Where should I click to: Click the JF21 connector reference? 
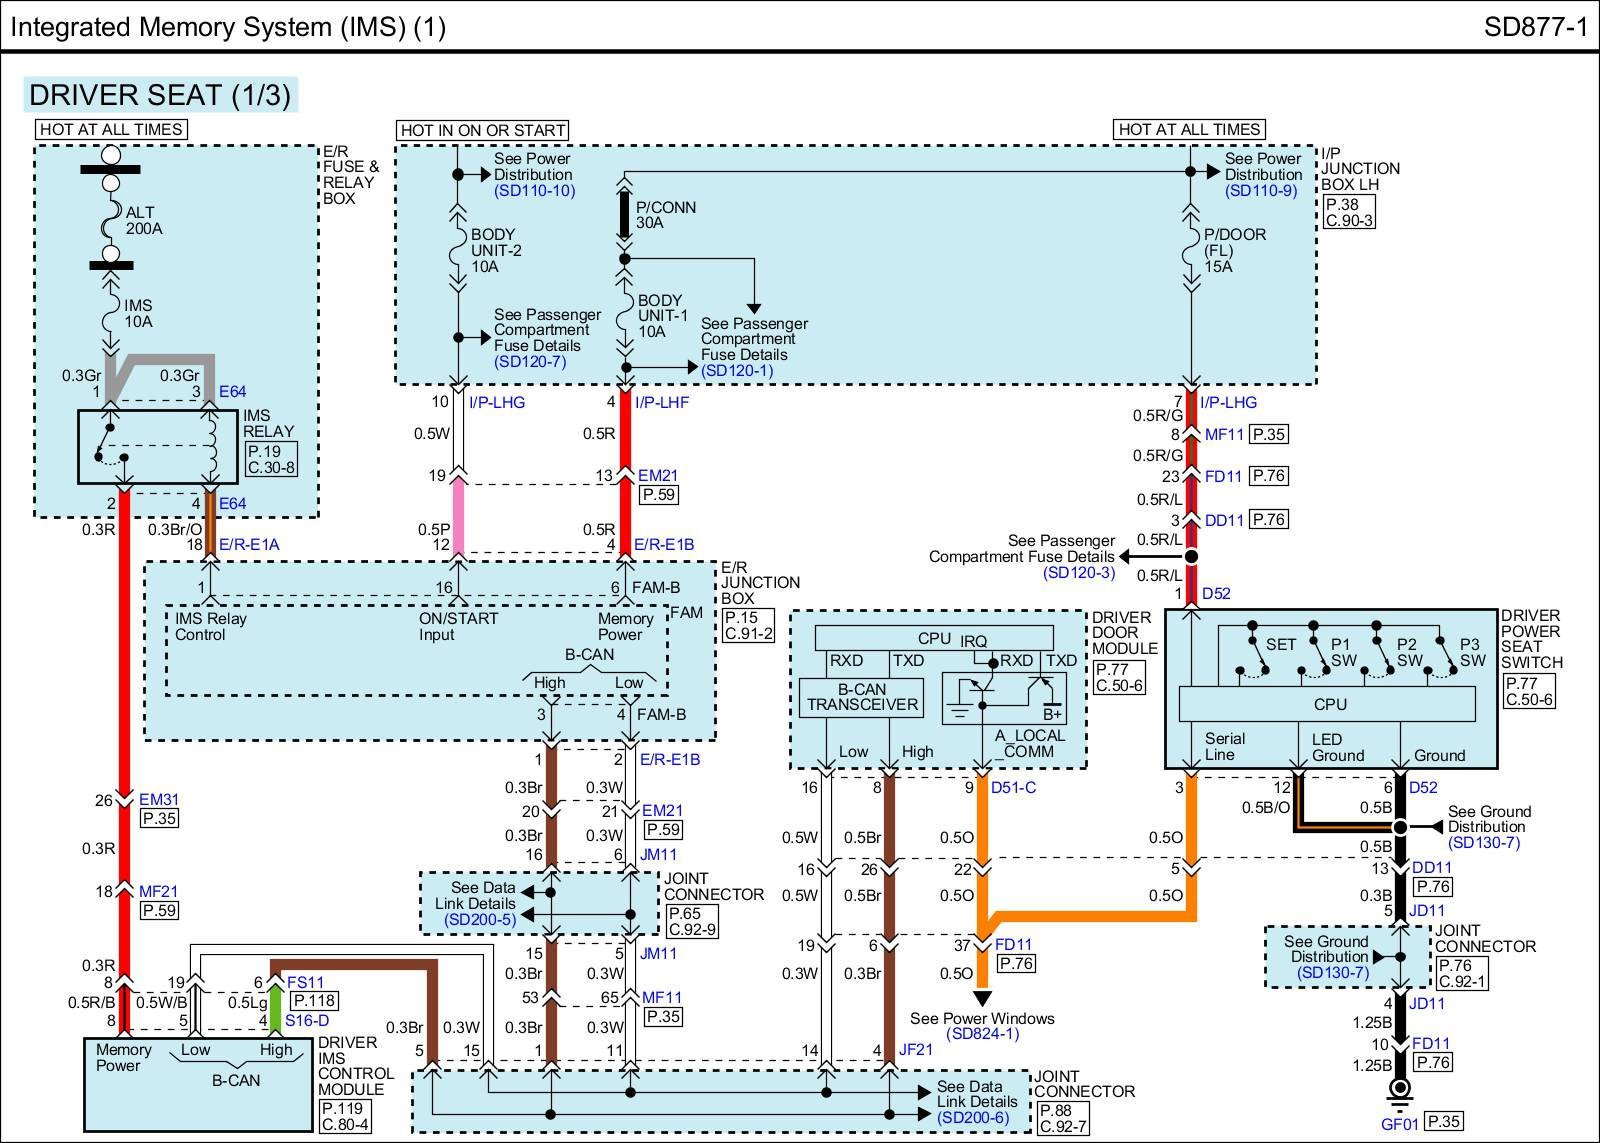point(915,1050)
